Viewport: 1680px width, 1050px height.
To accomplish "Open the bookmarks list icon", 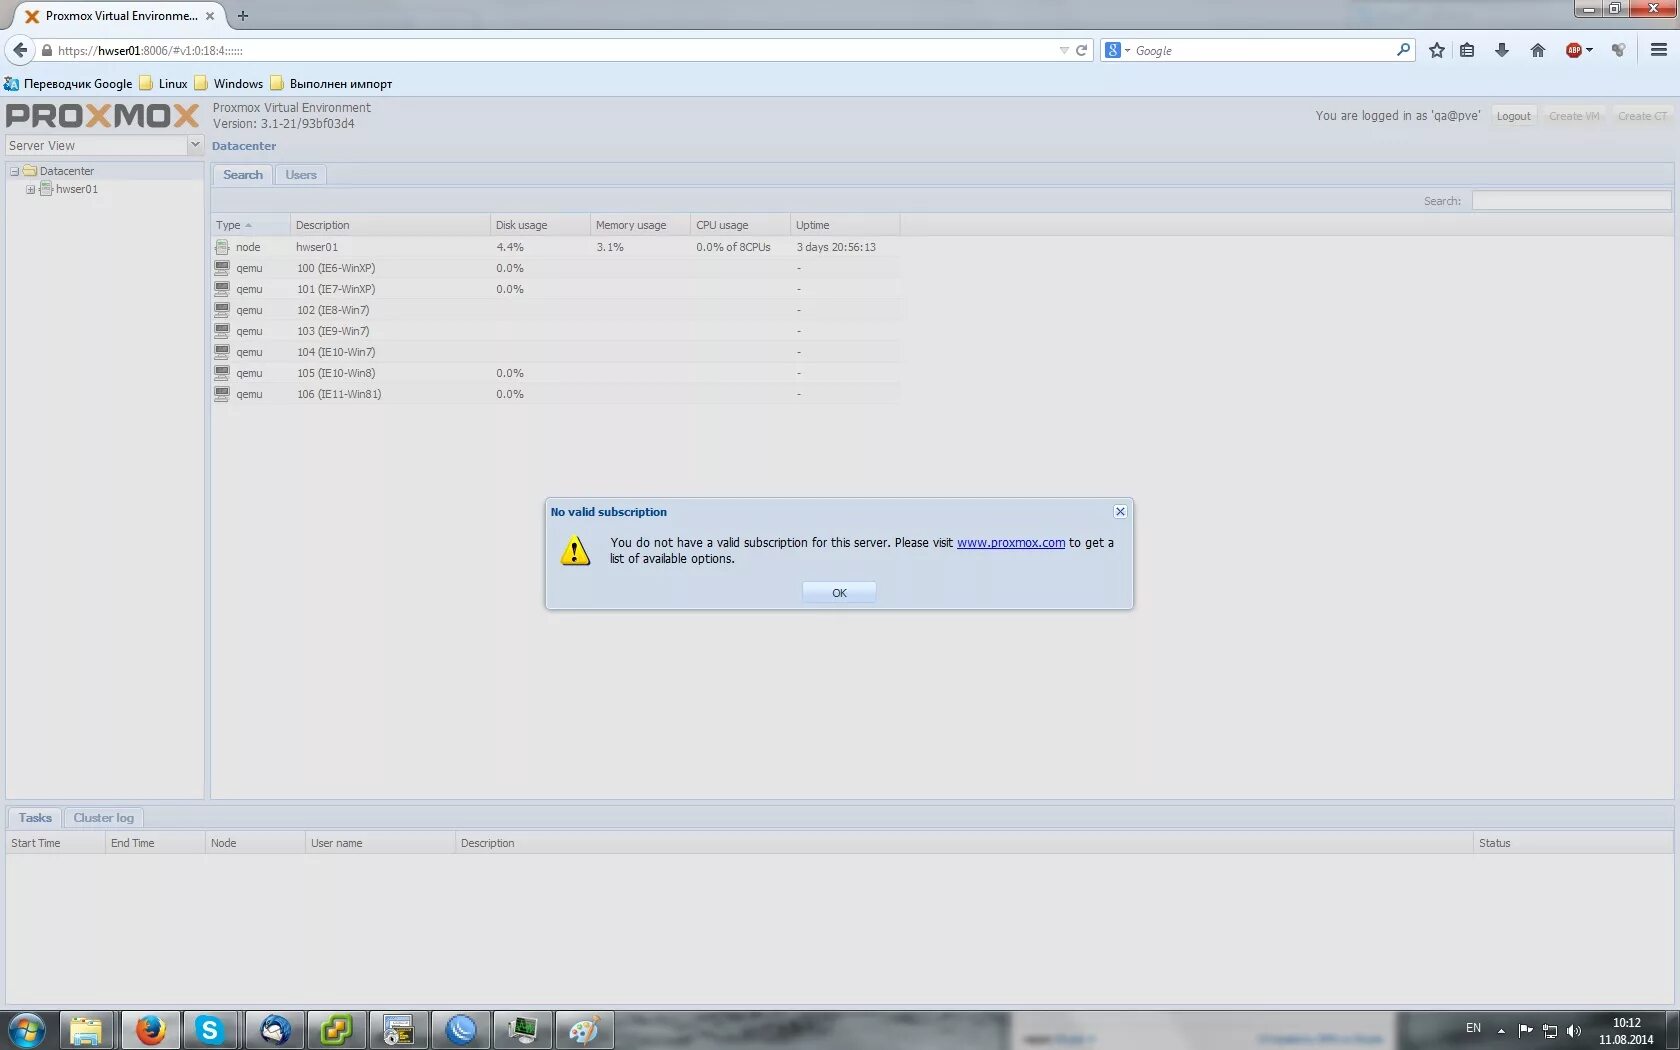I will (1467, 50).
